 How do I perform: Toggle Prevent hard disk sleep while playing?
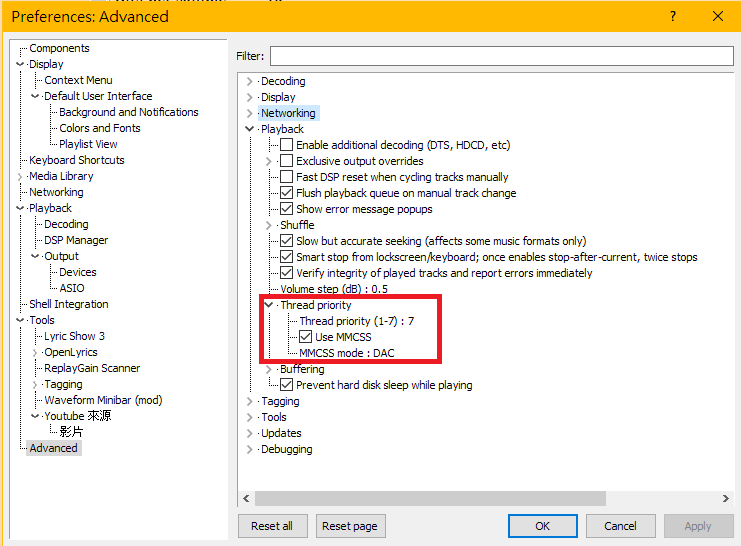point(287,385)
